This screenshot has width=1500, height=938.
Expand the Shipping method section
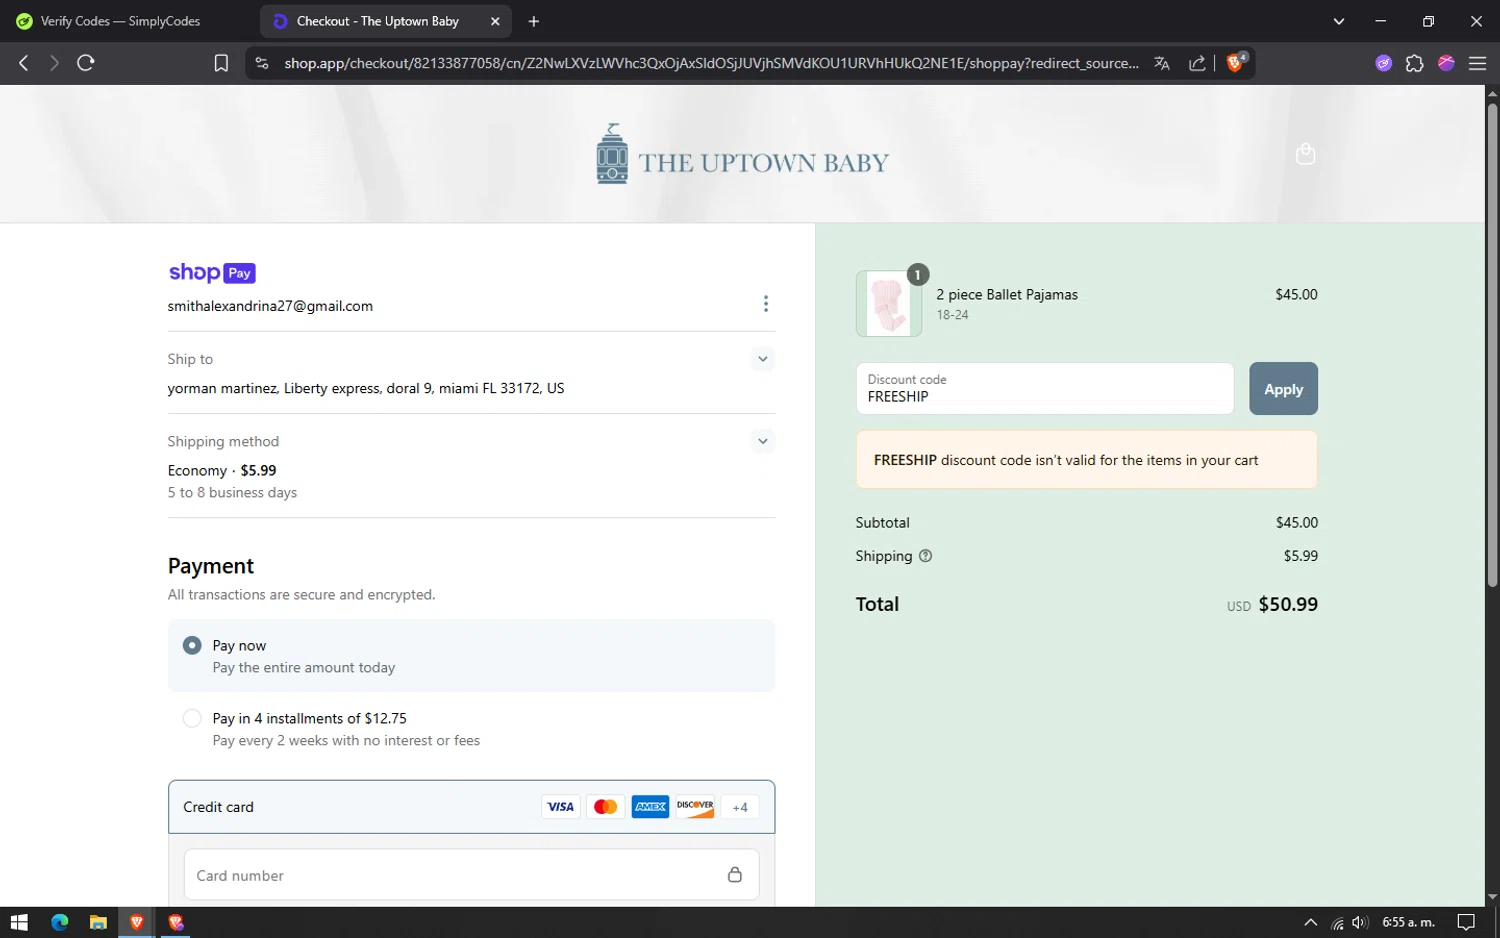(x=763, y=441)
